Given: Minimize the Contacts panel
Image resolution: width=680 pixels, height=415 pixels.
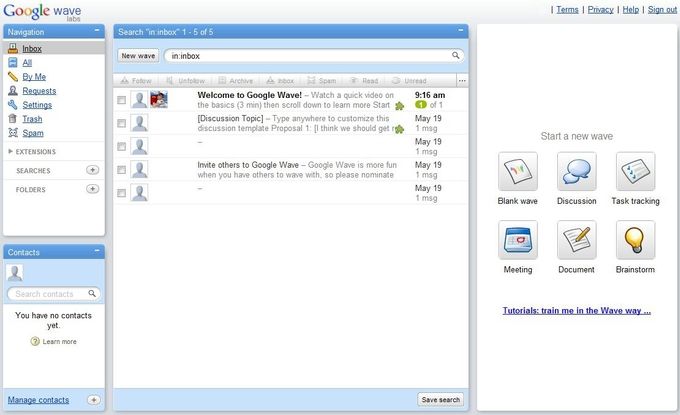Looking at the screenshot, I should pyautogui.click(x=97, y=251).
